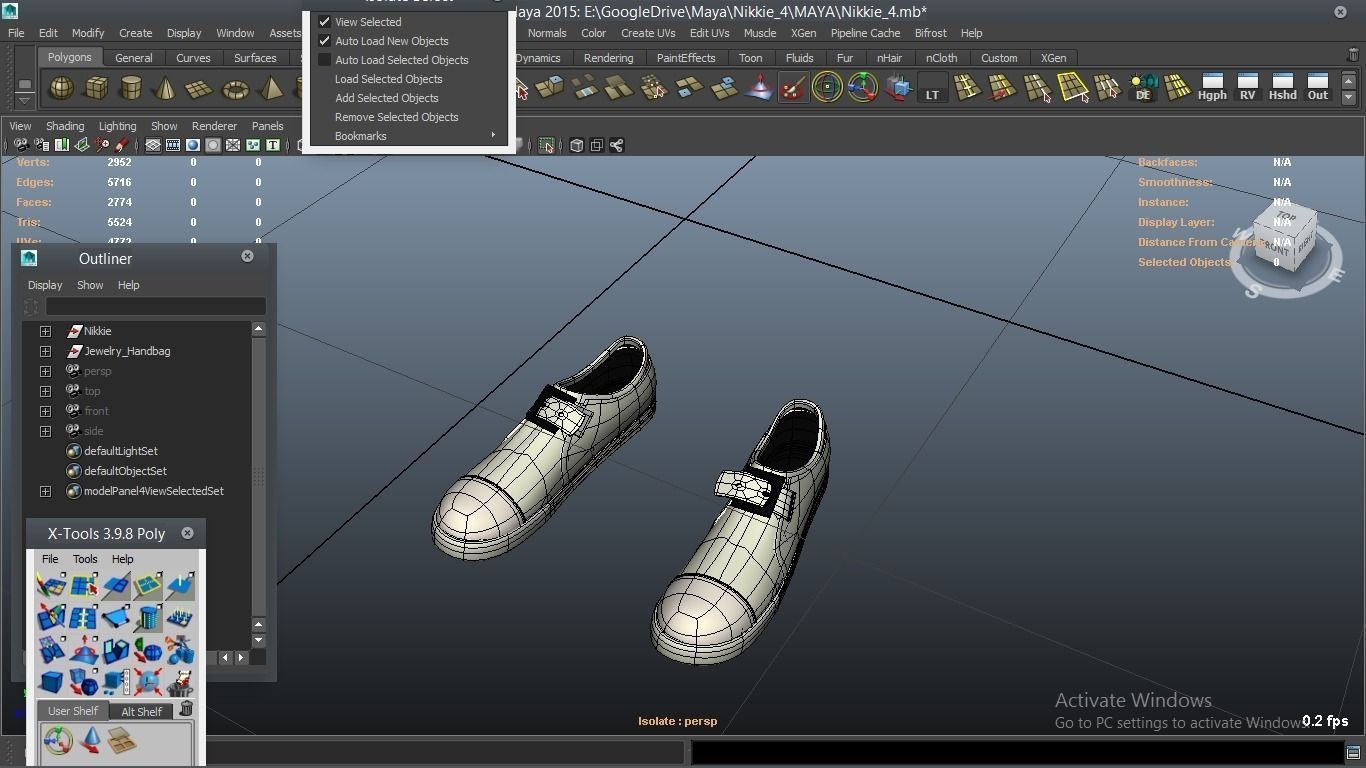Expand the front camera node in Outliner

pyautogui.click(x=45, y=411)
